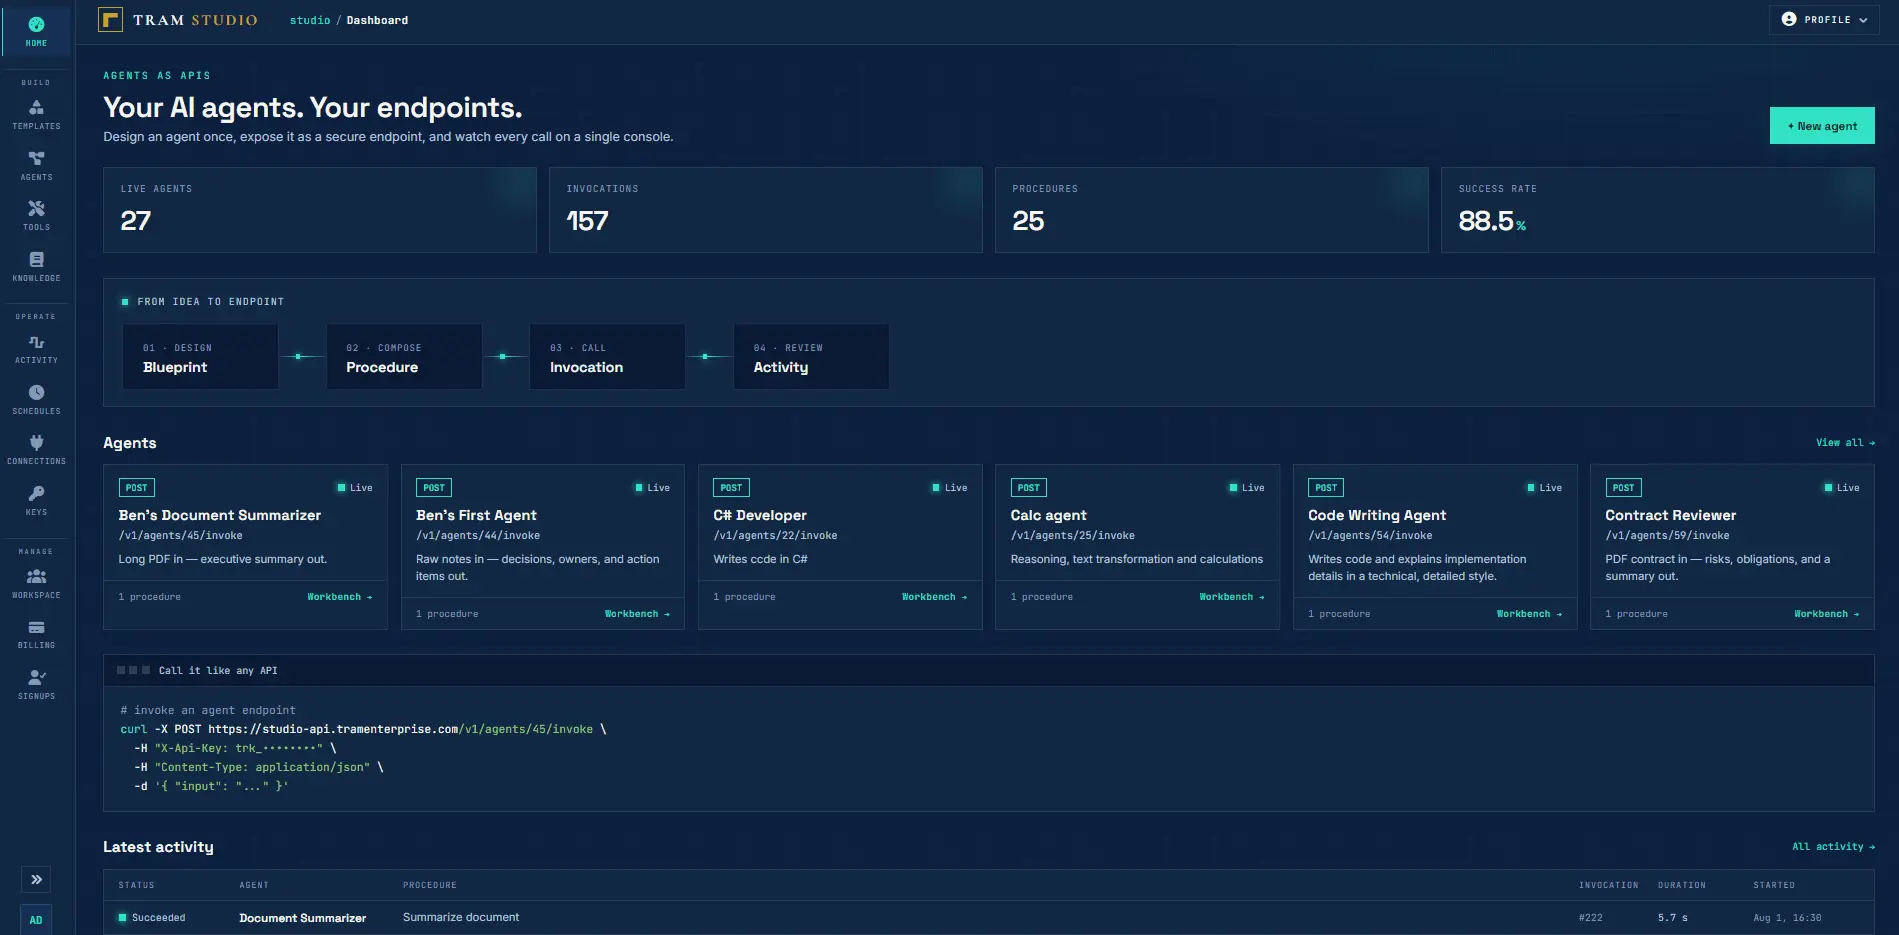Image resolution: width=1899 pixels, height=935 pixels.
Task: Open Workbench for Ben's Document Summarizer
Action: [340, 597]
